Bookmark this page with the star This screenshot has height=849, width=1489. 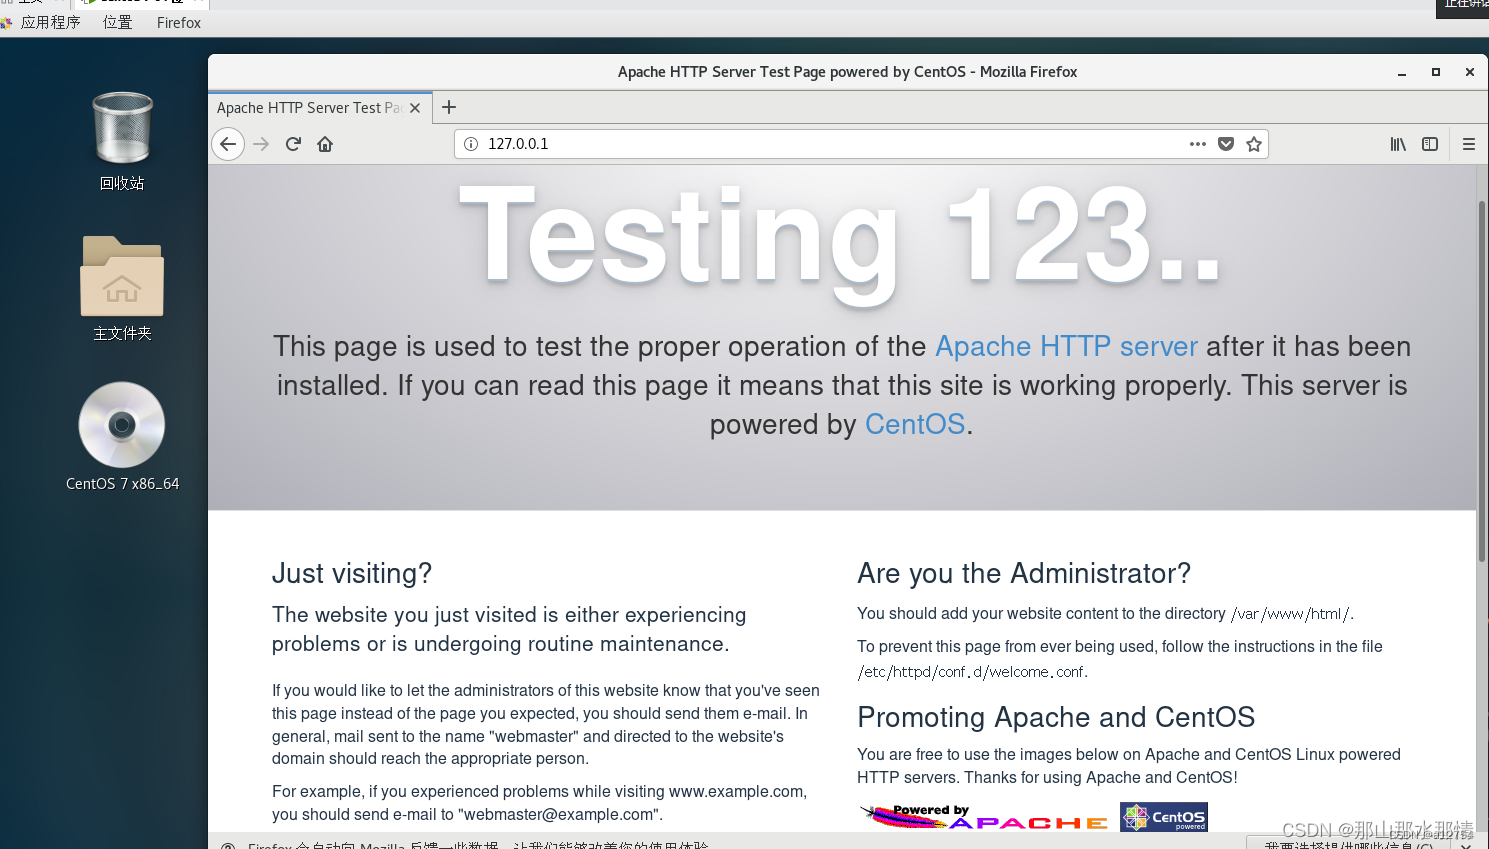click(1254, 143)
